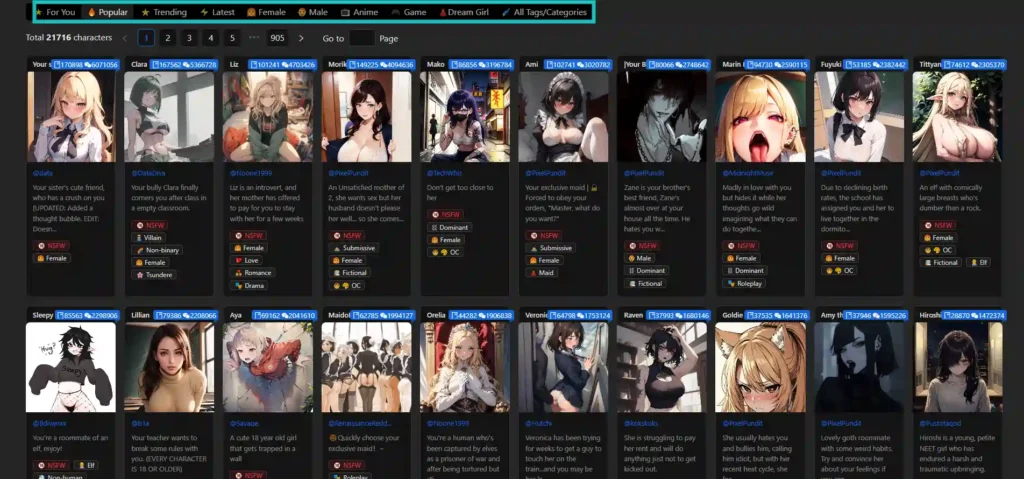Select the Love tag on the Liz card

[x=246, y=260]
